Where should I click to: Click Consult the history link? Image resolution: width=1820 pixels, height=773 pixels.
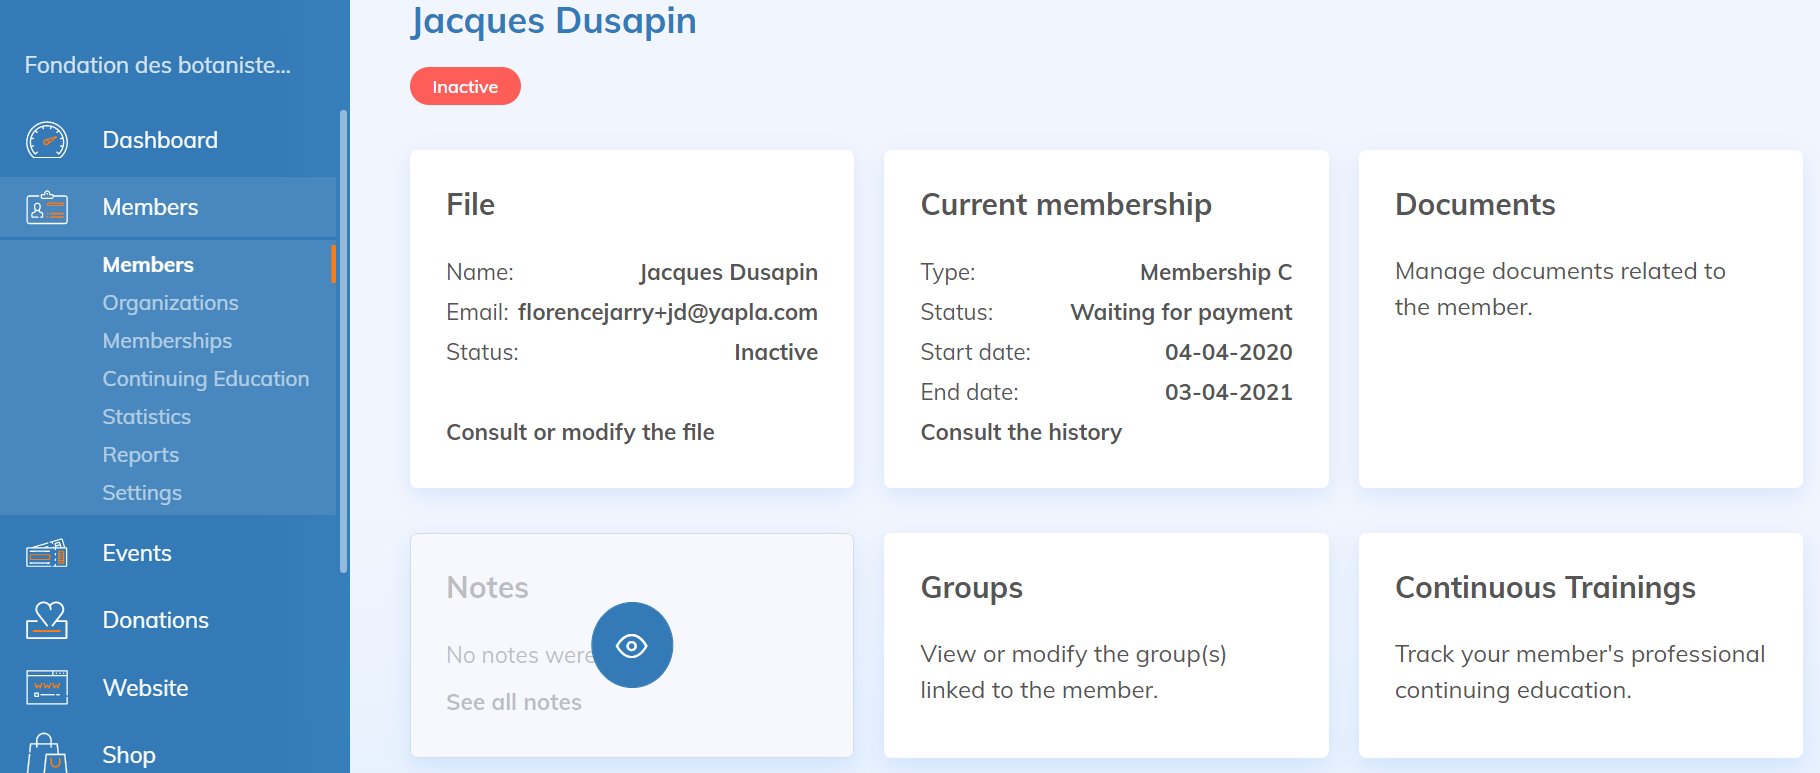[1021, 432]
